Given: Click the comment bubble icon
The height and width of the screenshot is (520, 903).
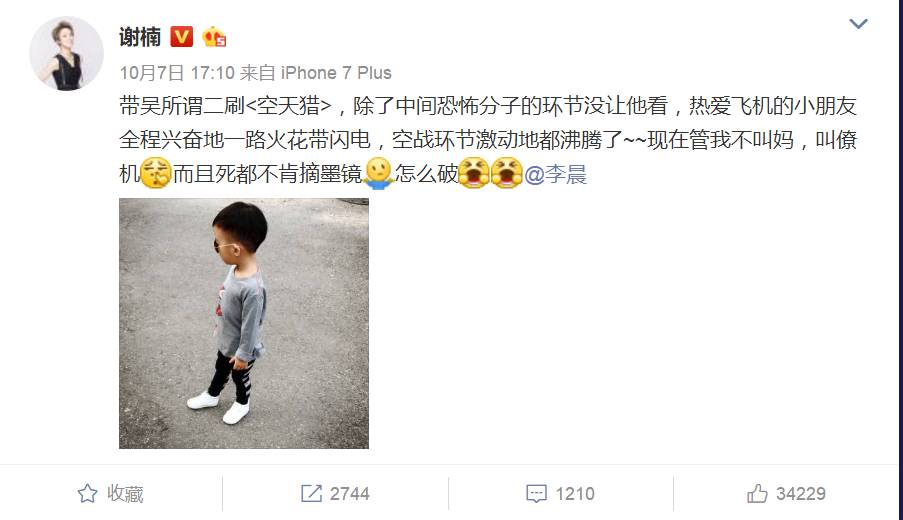Looking at the screenshot, I should [536, 494].
